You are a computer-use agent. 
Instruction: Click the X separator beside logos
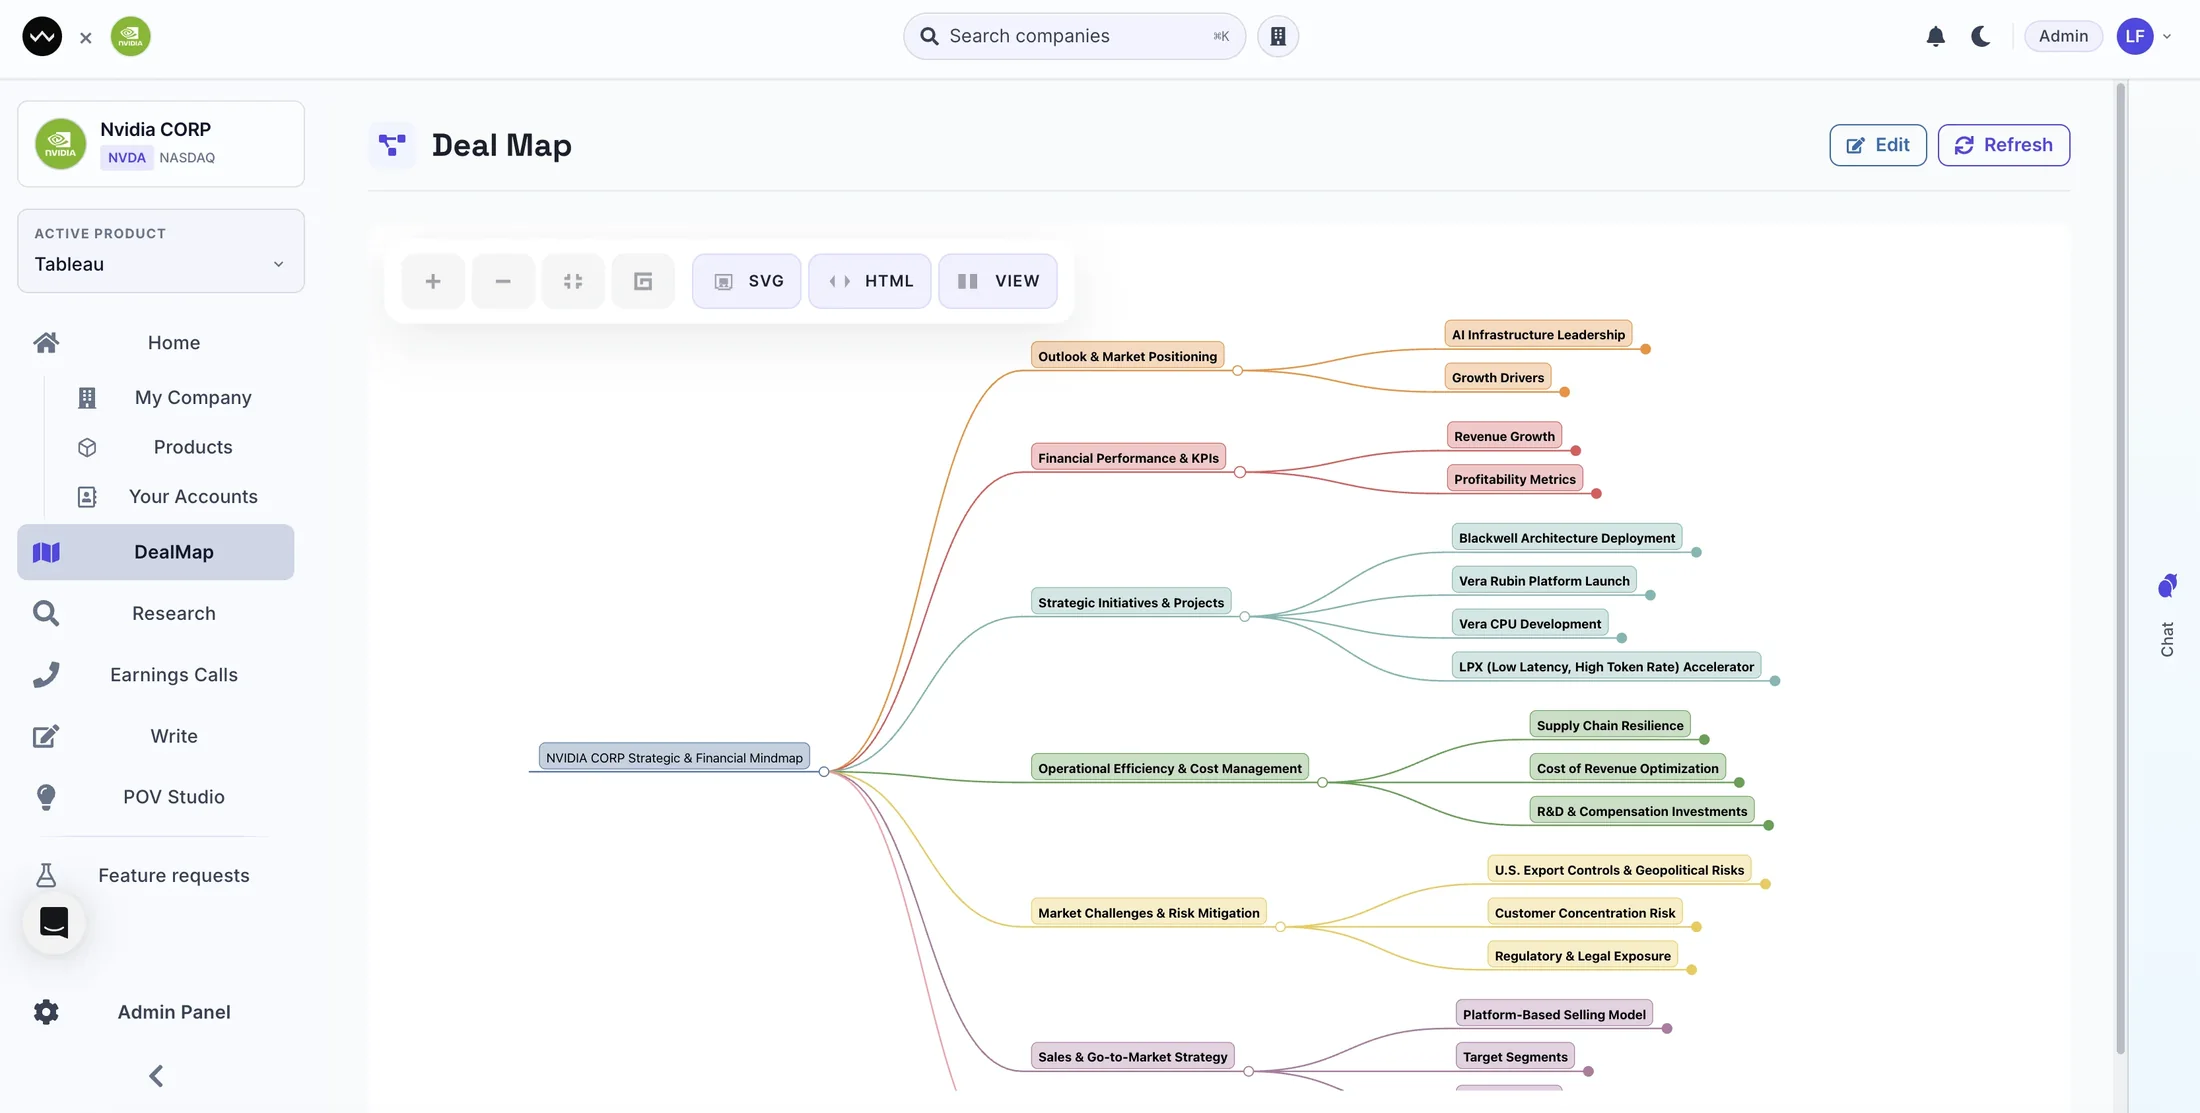click(86, 38)
